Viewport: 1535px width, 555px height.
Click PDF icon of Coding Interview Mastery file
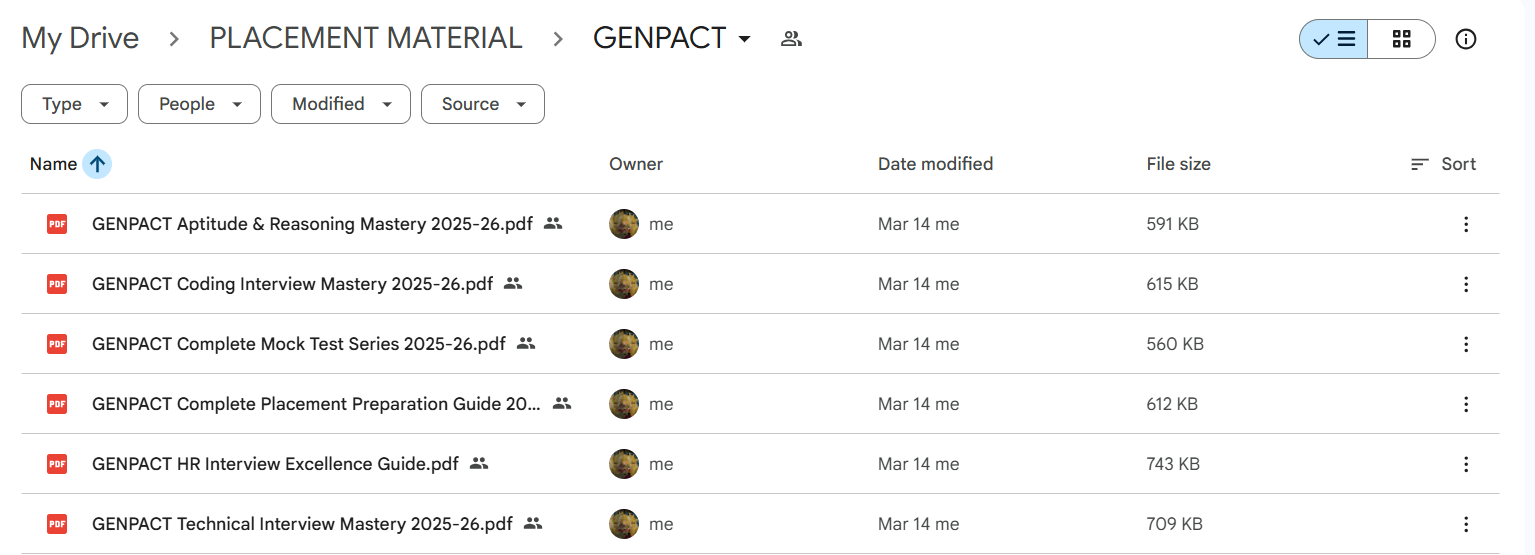tap(57, 284)
